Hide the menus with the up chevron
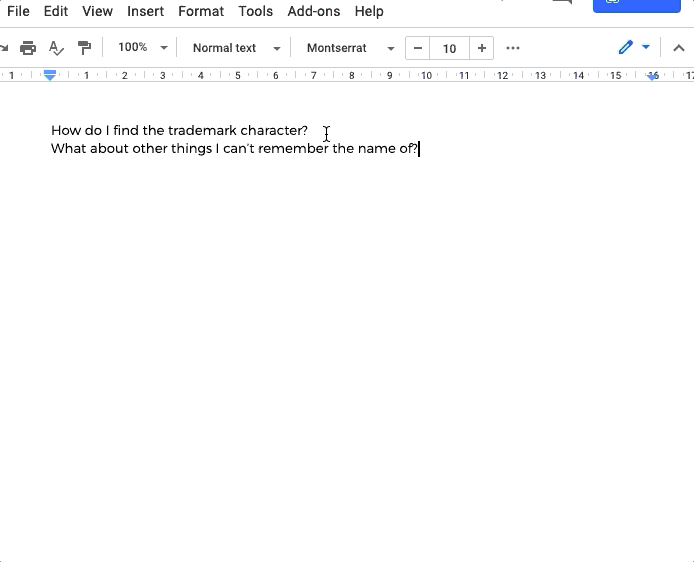 [x=678, y=48]
